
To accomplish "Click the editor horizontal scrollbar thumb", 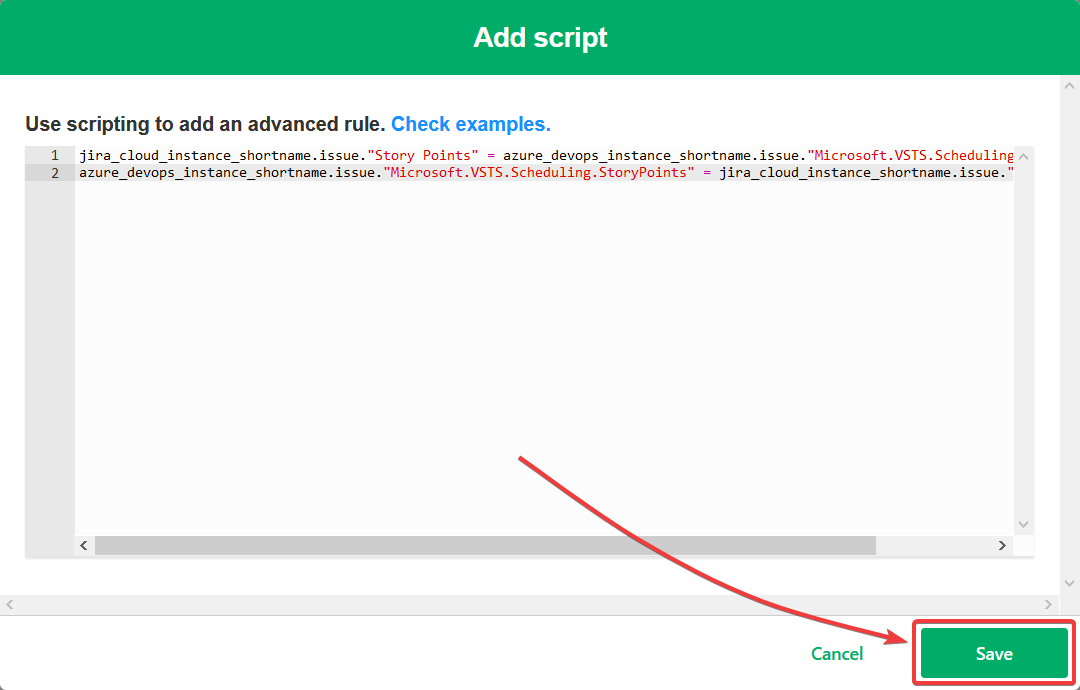I will [x=486, y=545].
